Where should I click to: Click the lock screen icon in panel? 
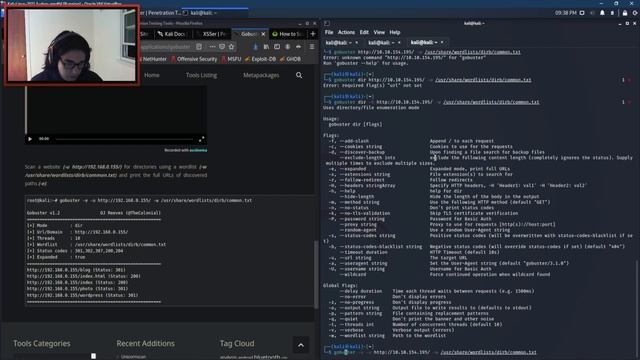[x=624, y=13]
